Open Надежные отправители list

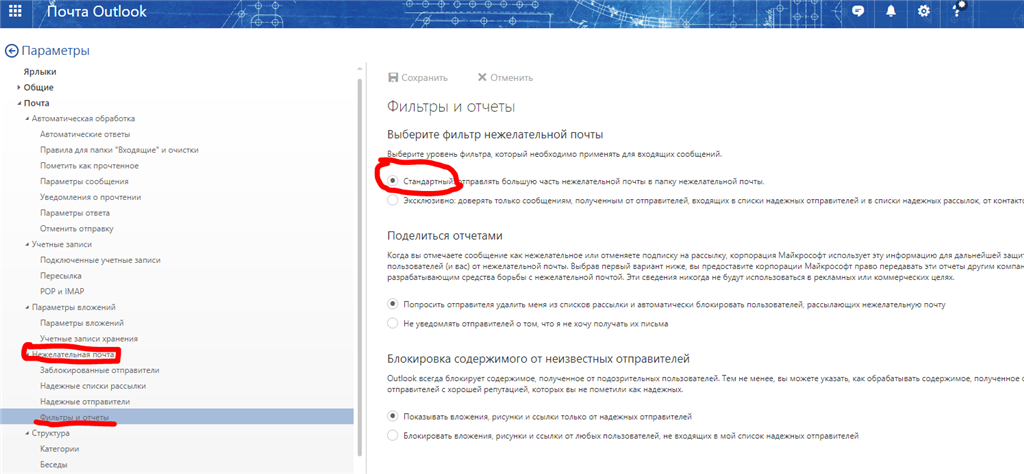pos(85,402)
